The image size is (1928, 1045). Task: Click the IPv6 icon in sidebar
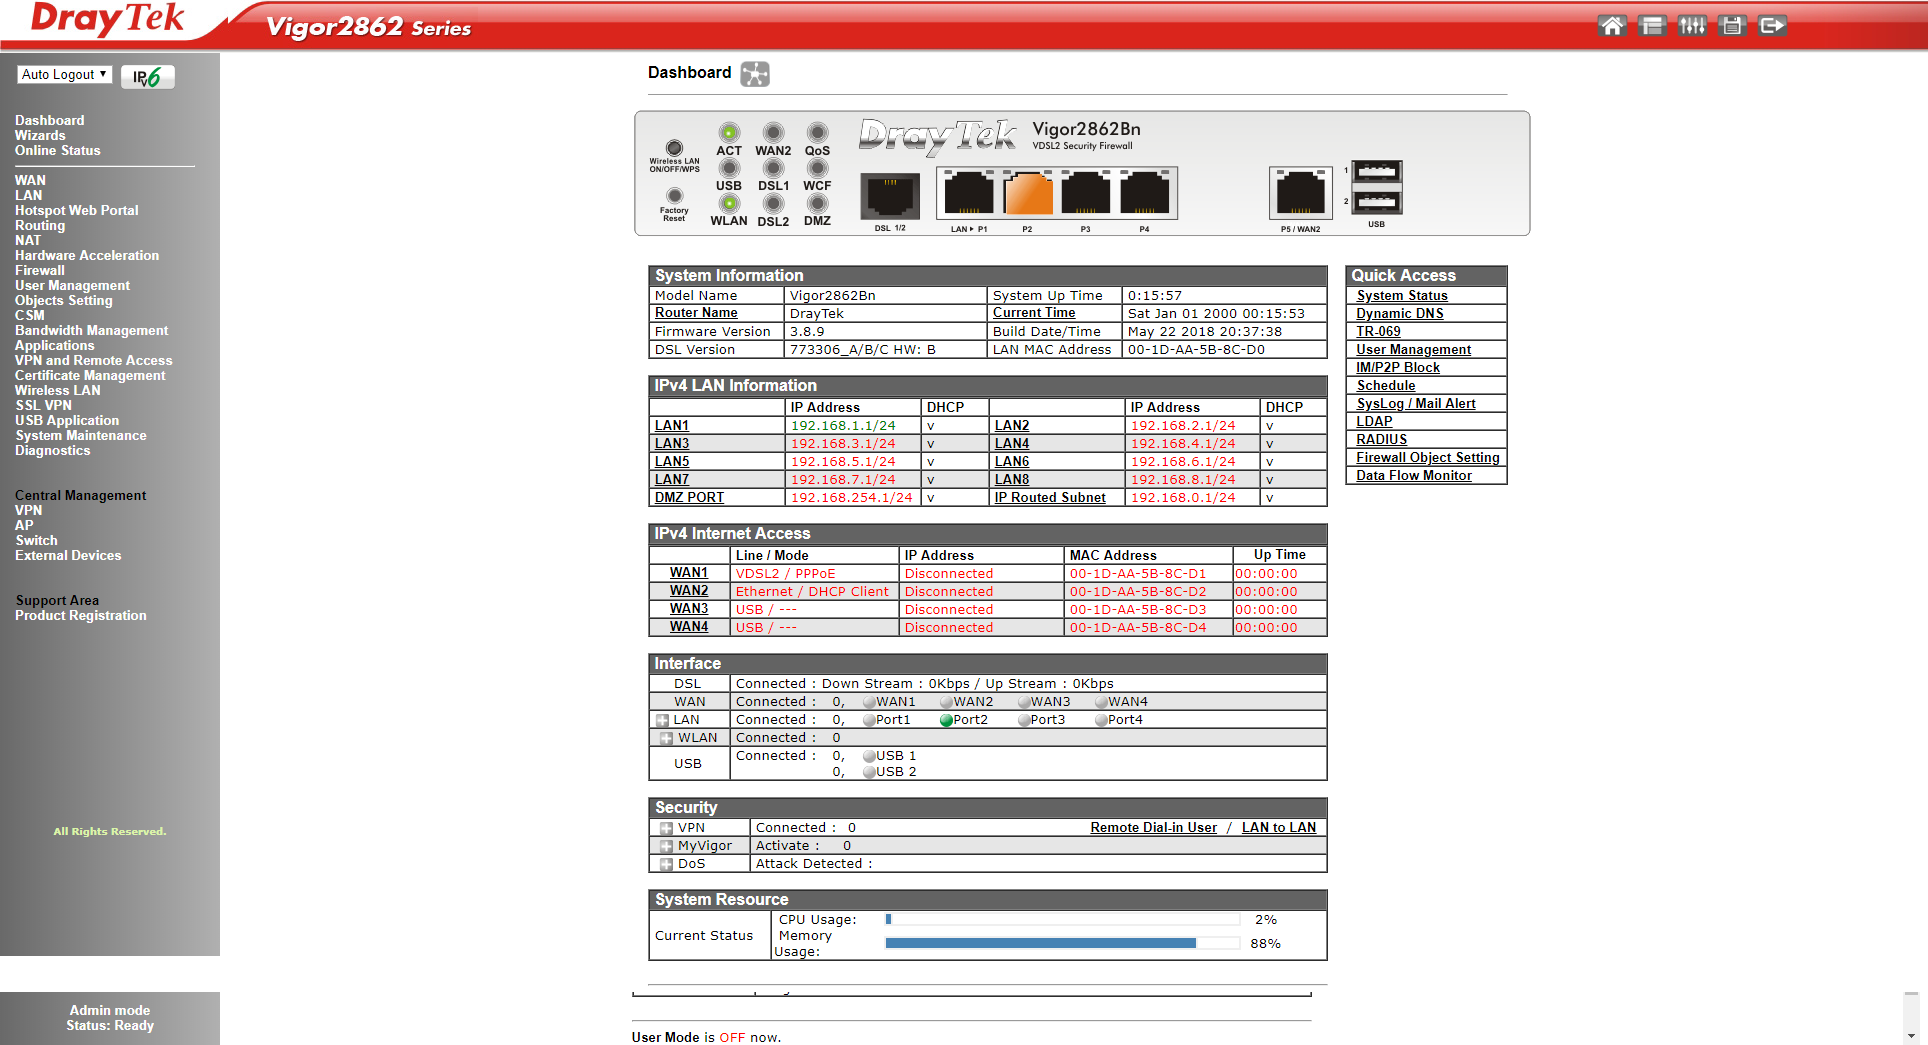(147, 77)
